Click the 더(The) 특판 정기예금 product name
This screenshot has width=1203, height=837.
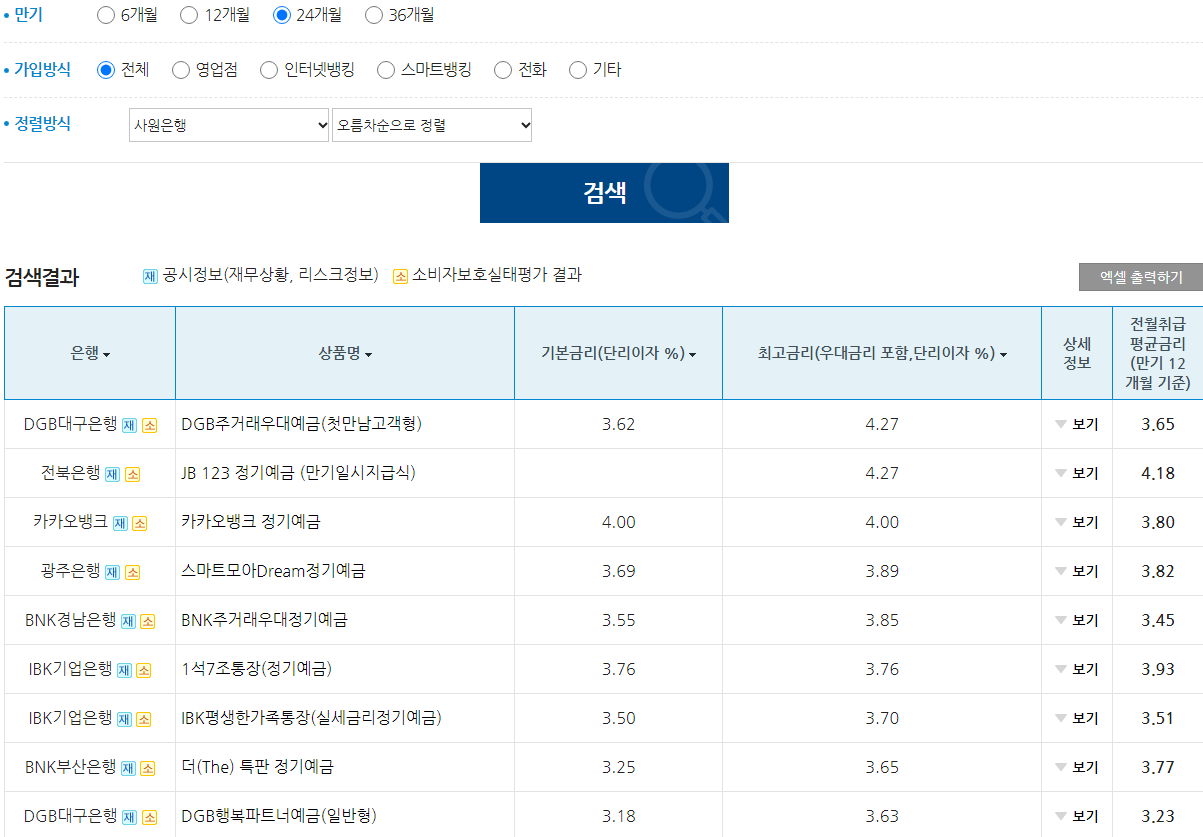click(257, 767)
